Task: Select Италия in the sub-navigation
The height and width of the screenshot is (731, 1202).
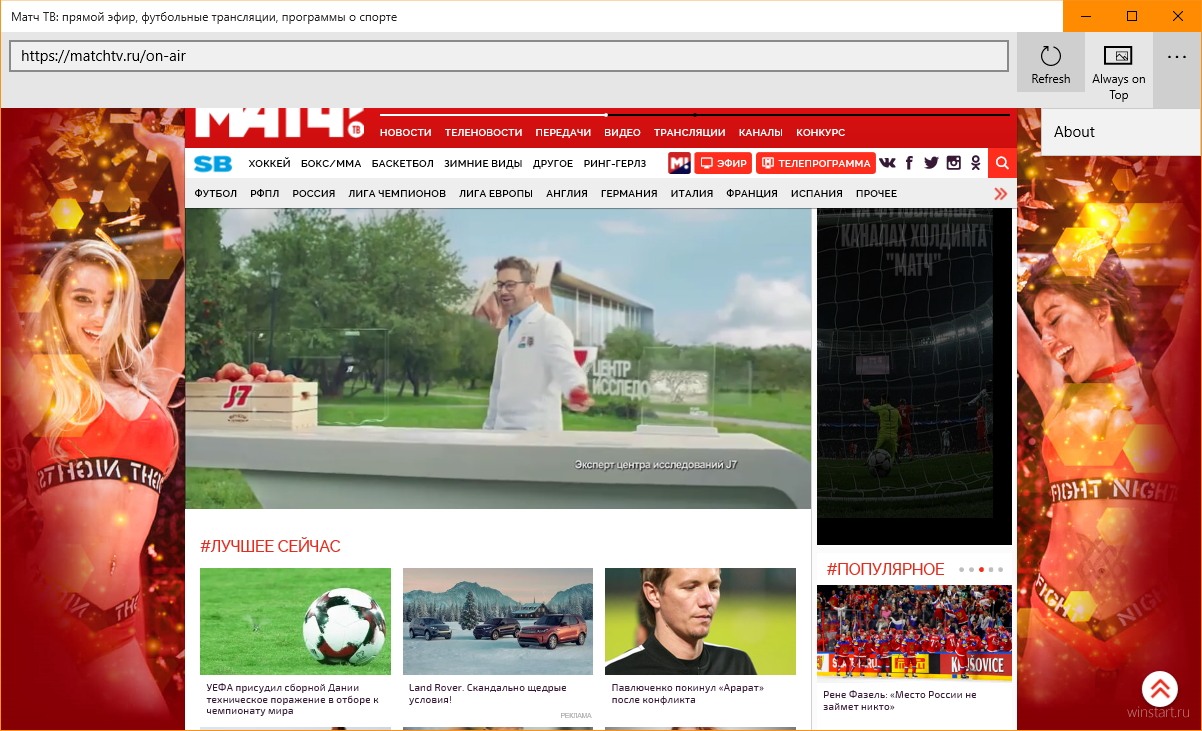Action: point(692,193)
